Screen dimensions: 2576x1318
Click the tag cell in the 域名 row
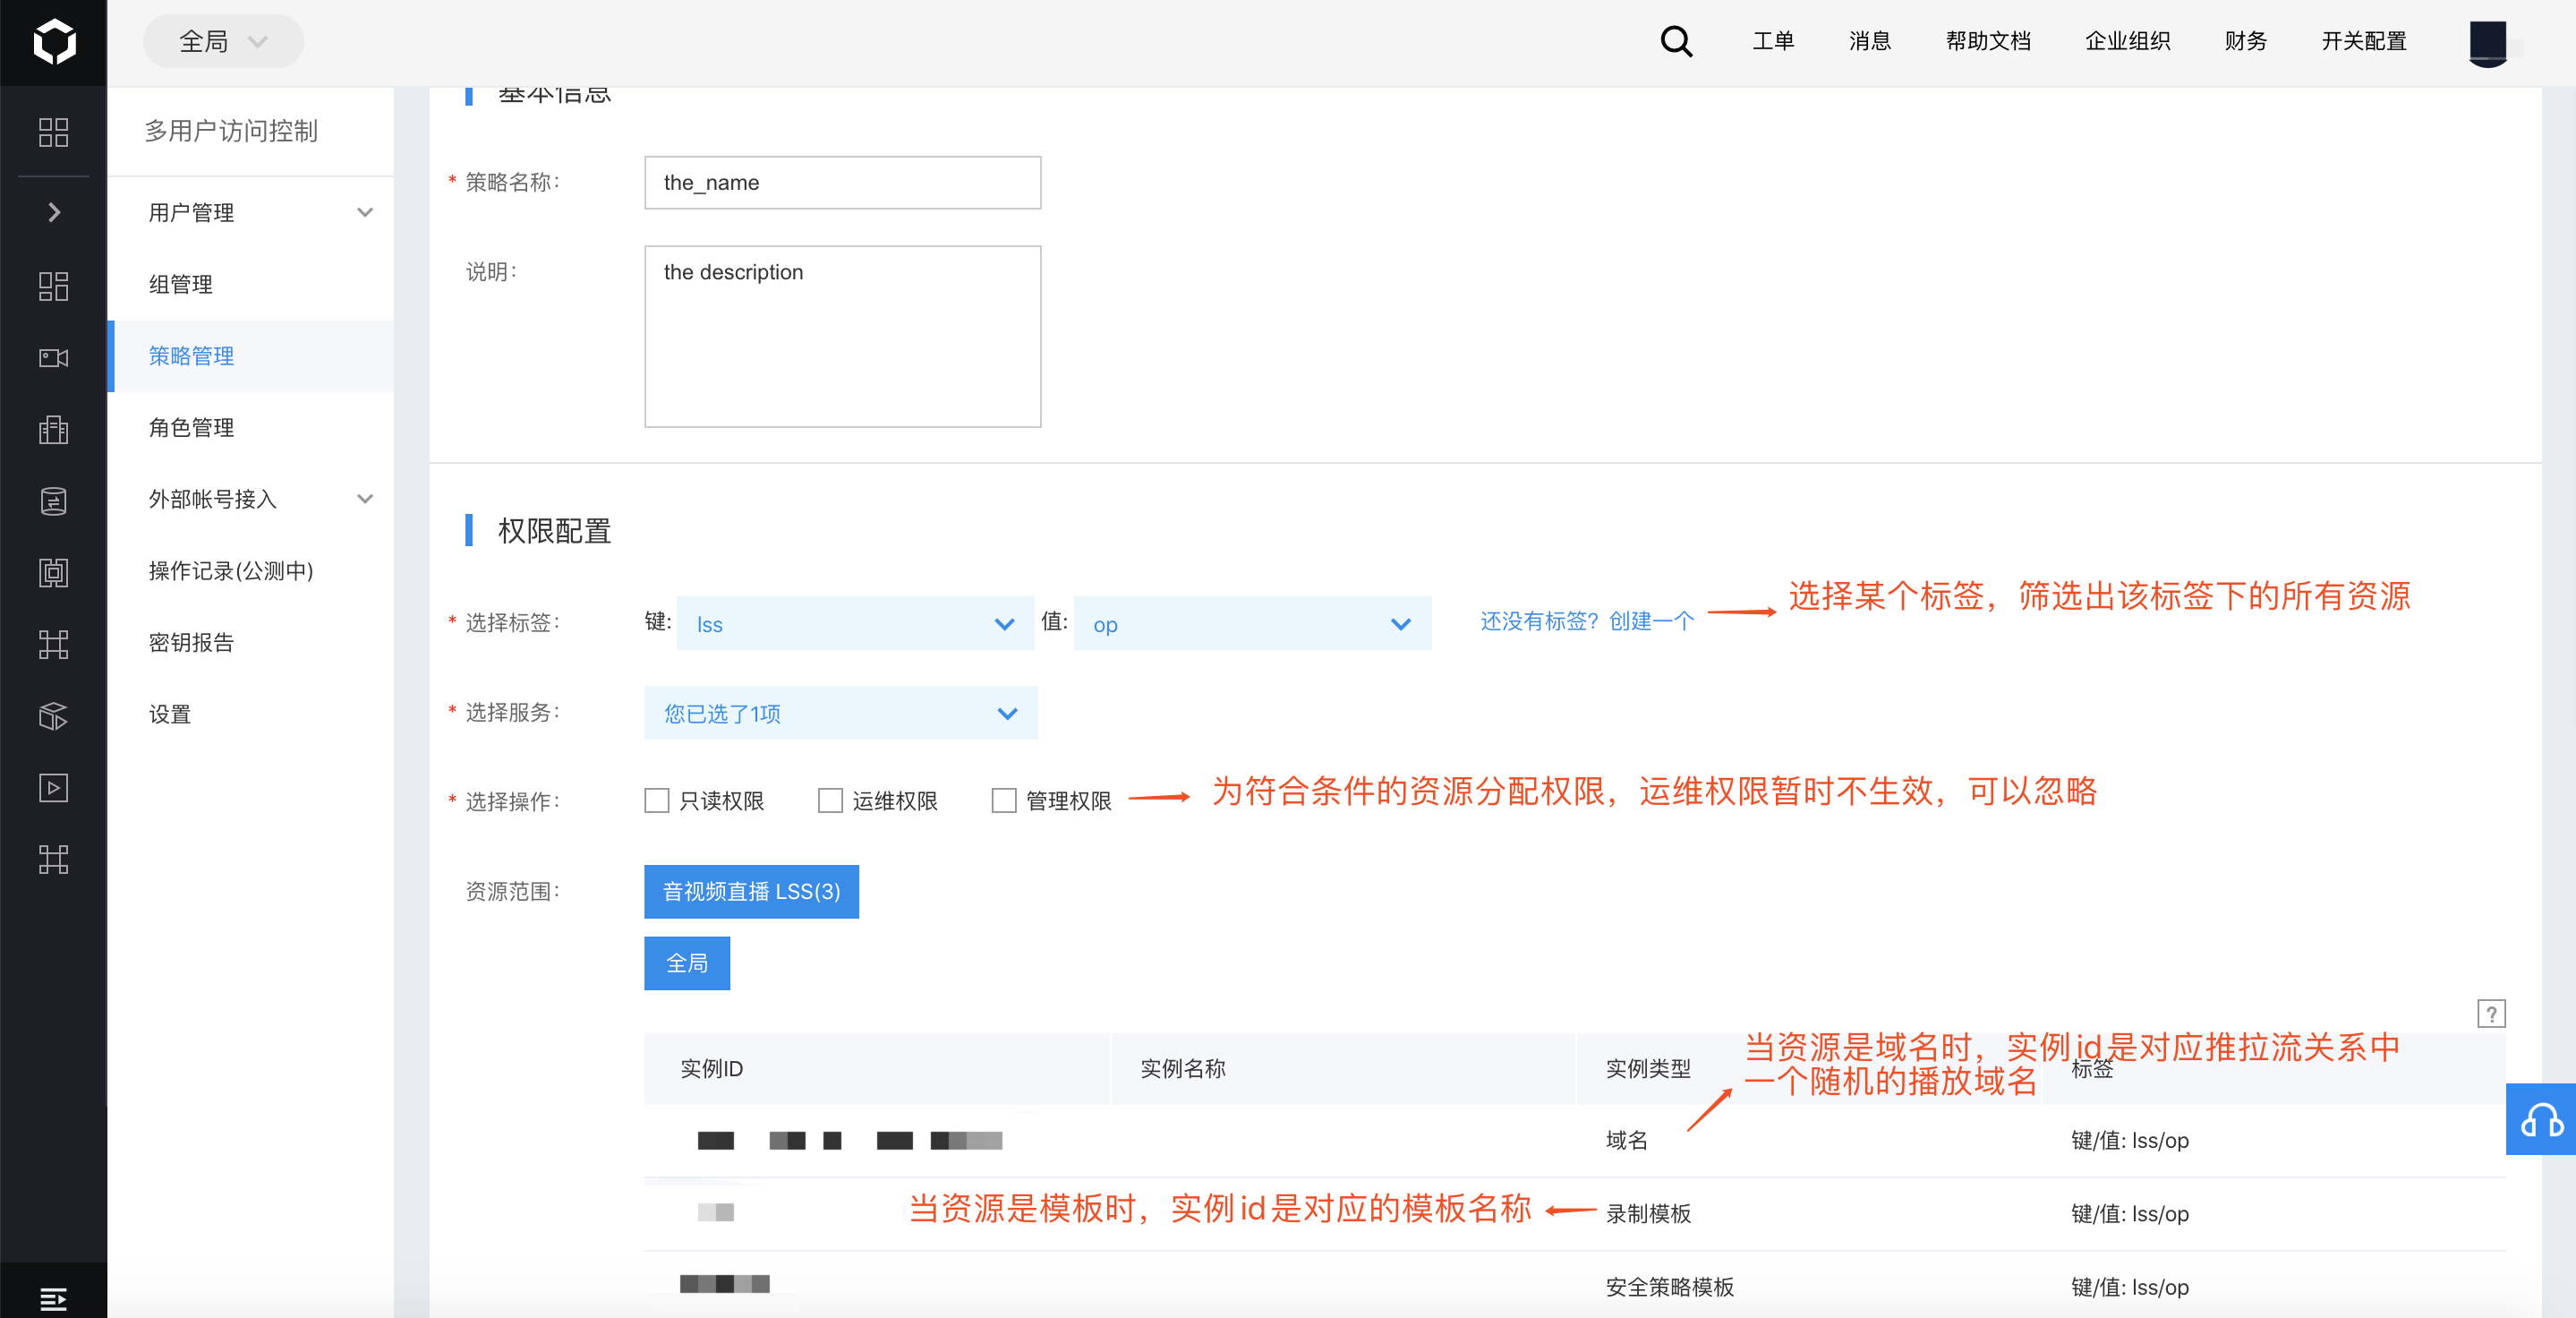tap(2130, 1141)
